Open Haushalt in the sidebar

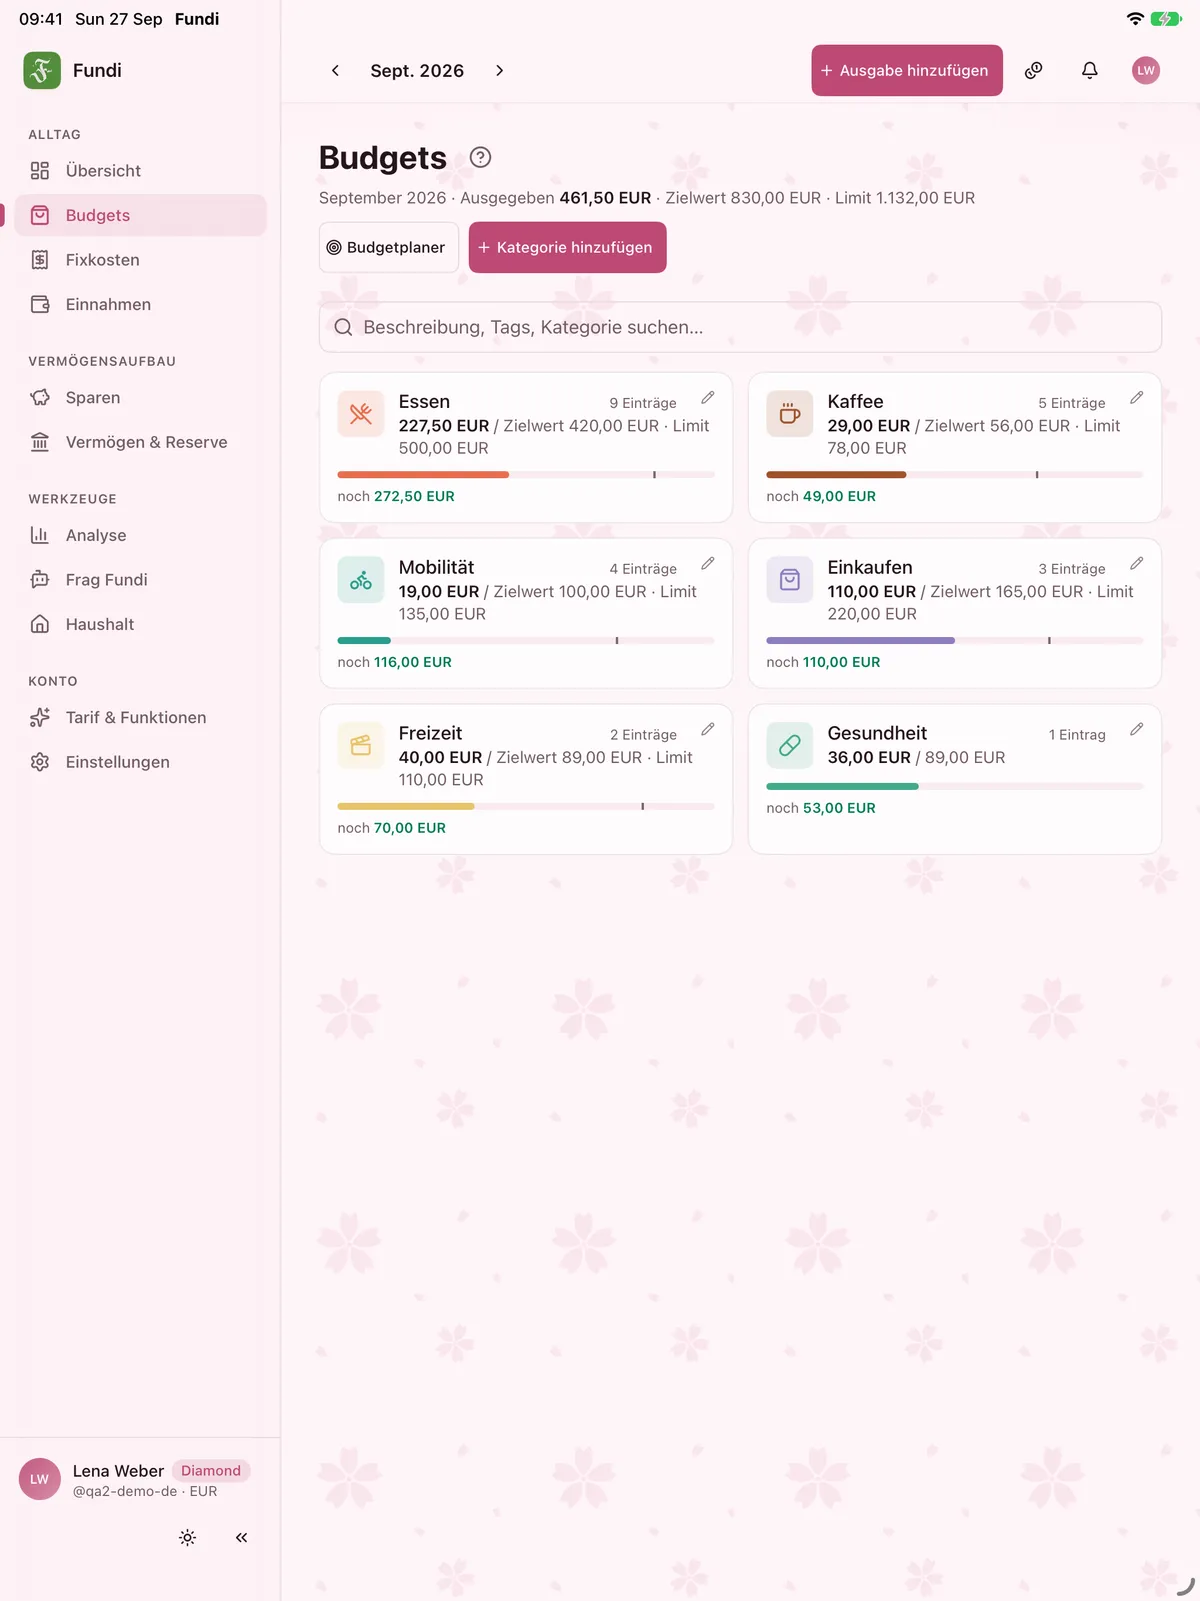click(140, 624)
